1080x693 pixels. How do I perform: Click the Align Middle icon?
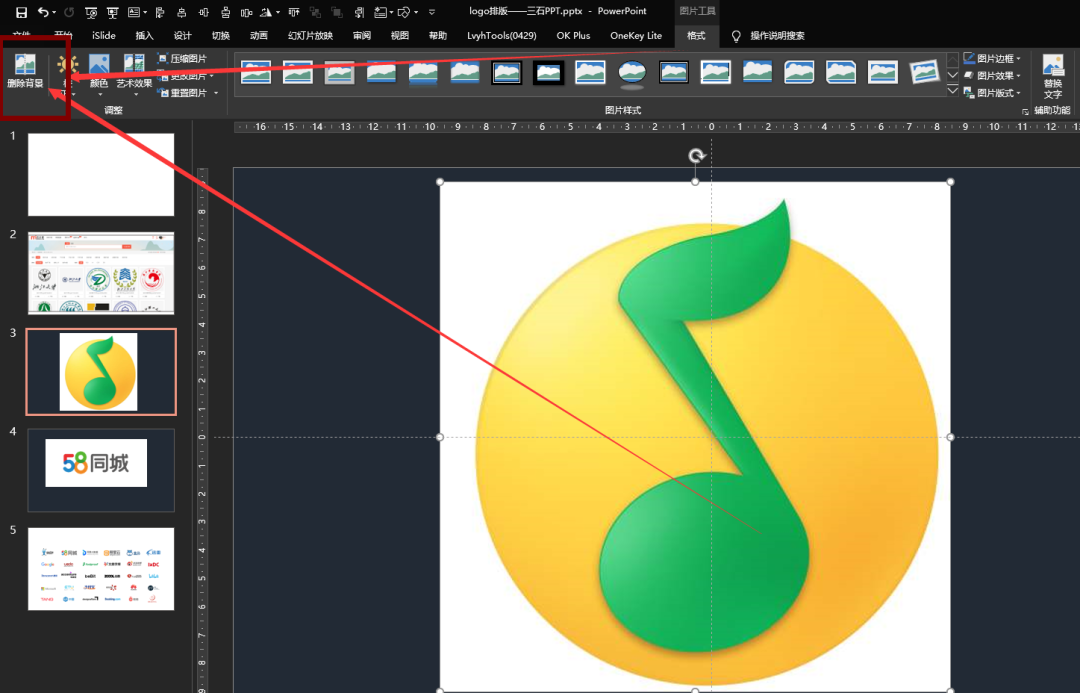pos(203,12)
